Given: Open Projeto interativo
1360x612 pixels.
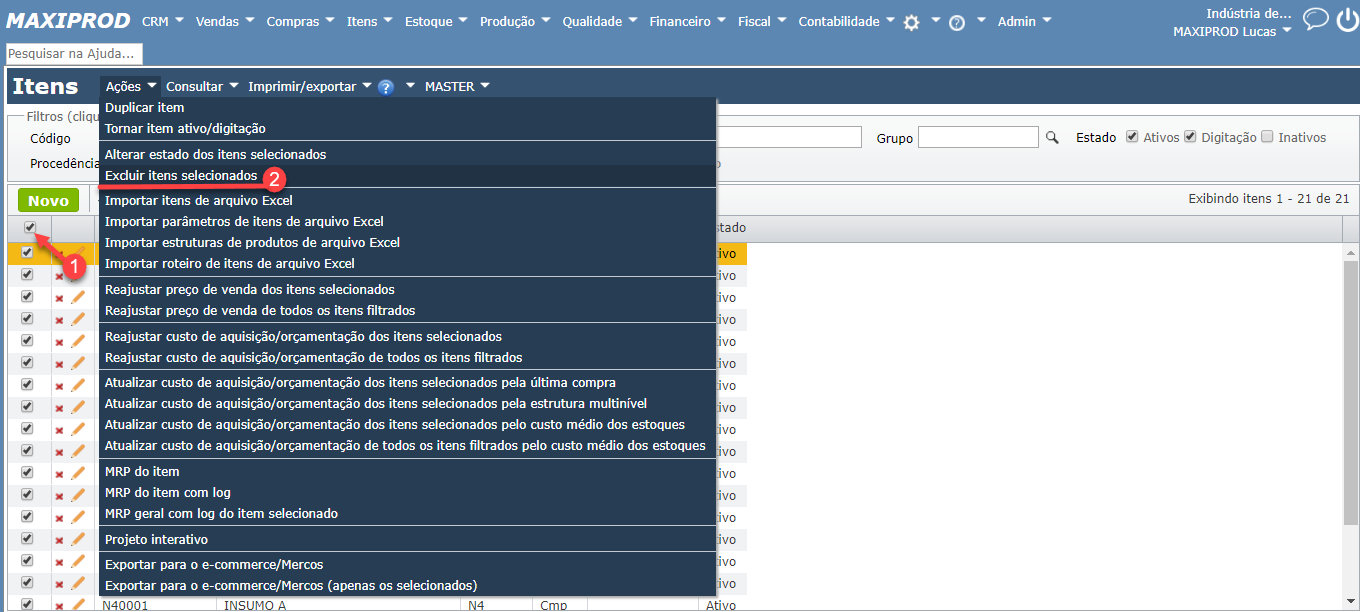Looking at the screenshot, I should [408, 540].
